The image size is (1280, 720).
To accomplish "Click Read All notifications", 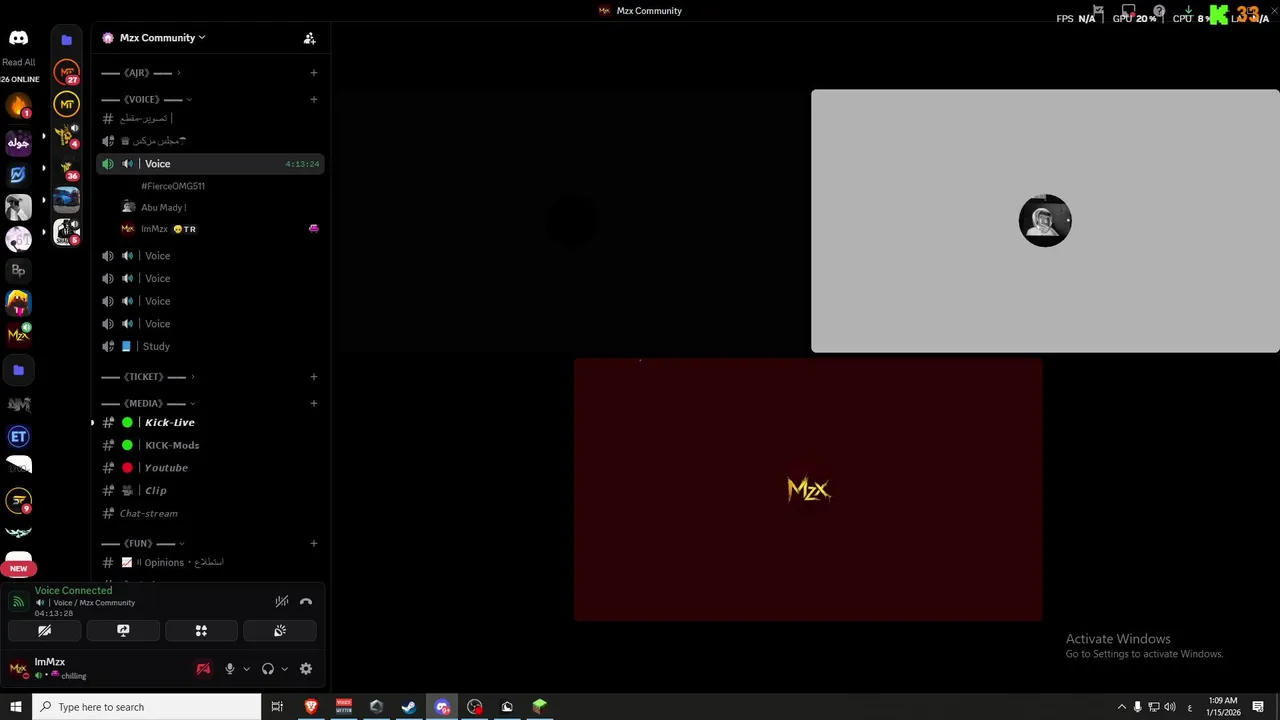I will click(18, 62).
